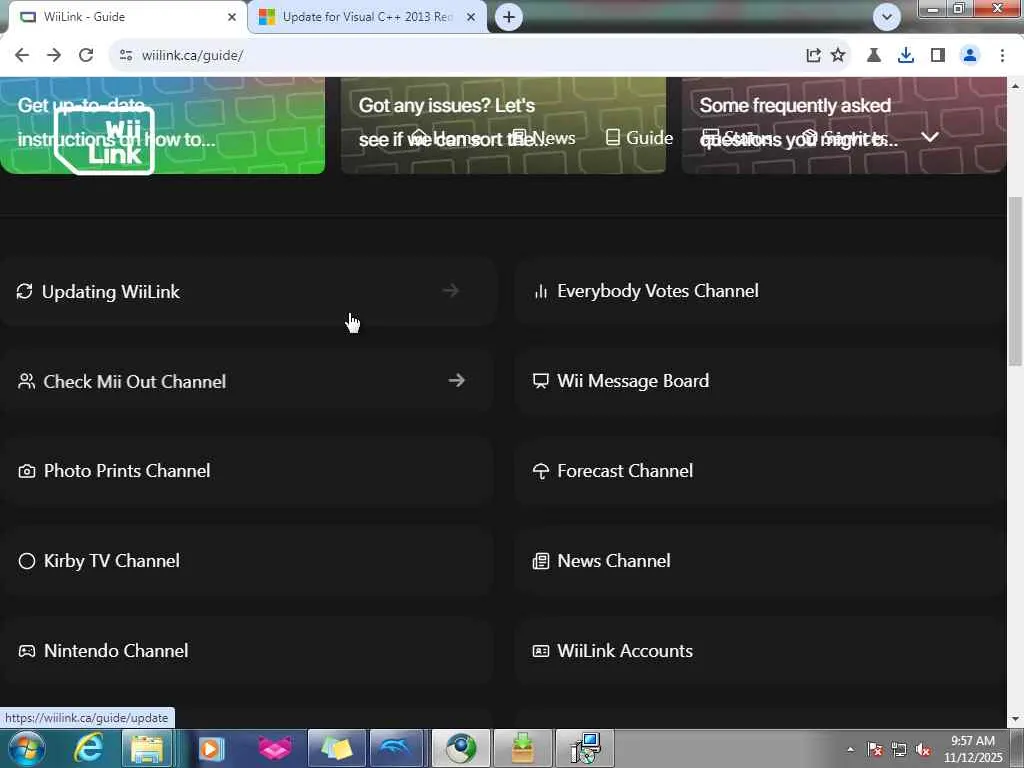This screenshot has height=768, width=1024.
Task: Show hidden system tray icons
Action: click(x=850, y=749)
